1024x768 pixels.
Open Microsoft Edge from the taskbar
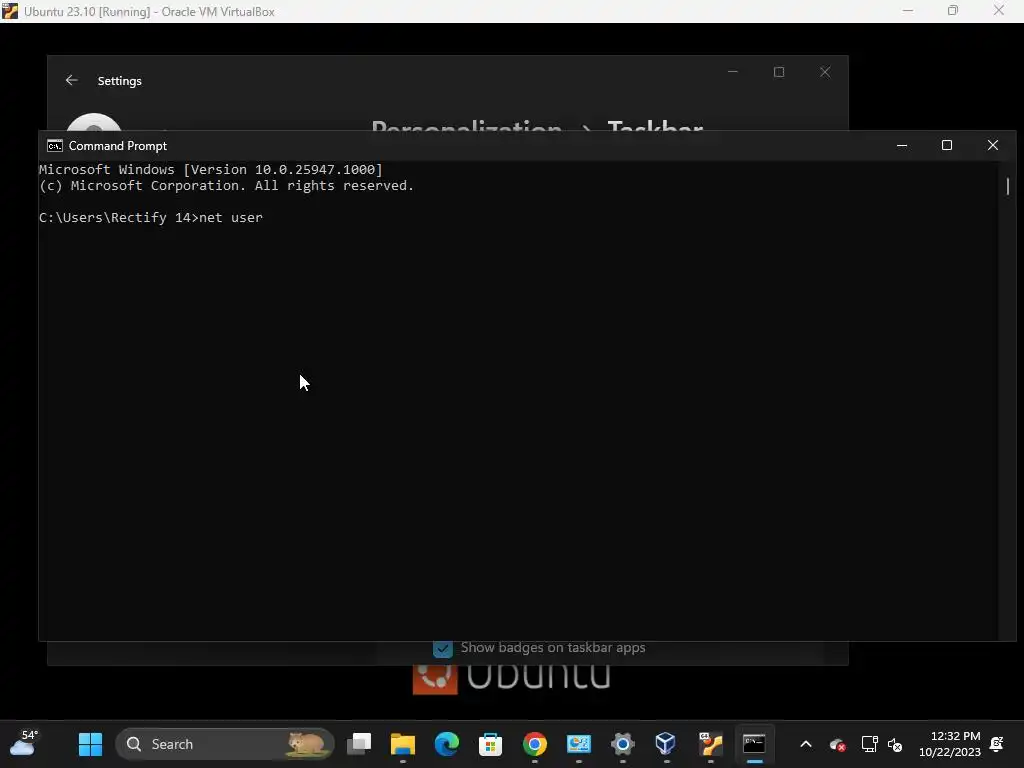447,744
